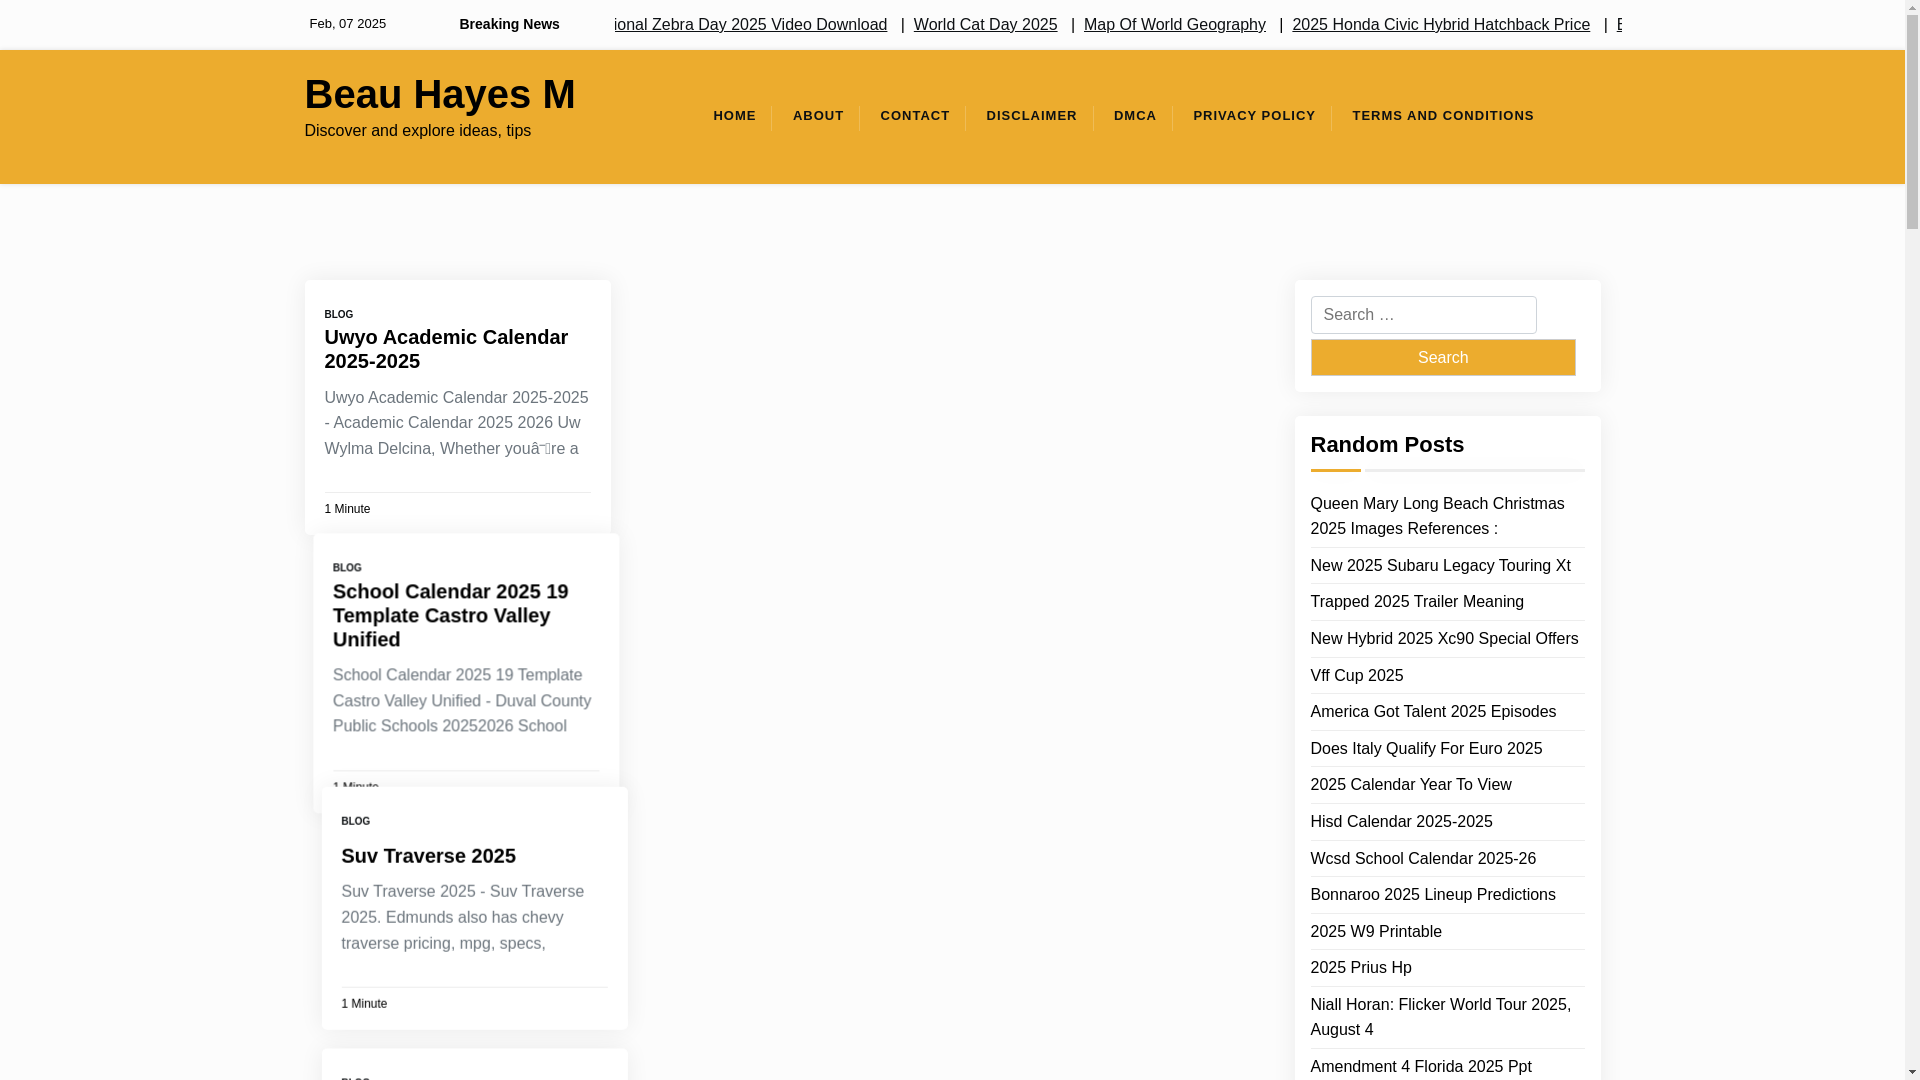The image size is (1920, 1080).
Task: Open the HOME menu item
Action: click(734, 116)
